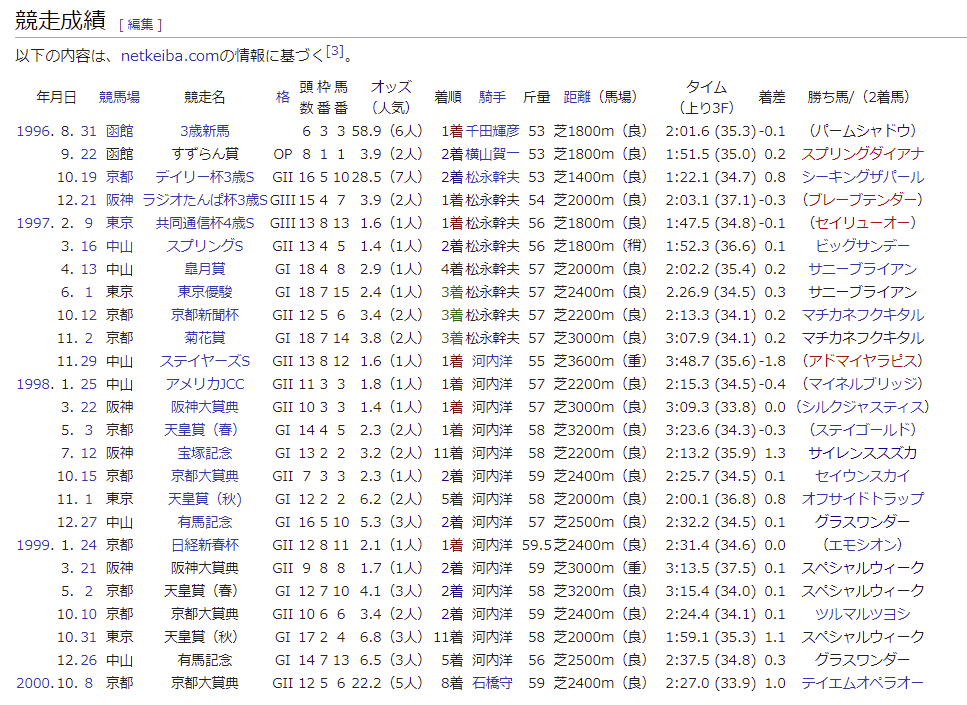Open the アメリカJCC race link
Screen dimensions: 967x705
[x=204, y=384]
